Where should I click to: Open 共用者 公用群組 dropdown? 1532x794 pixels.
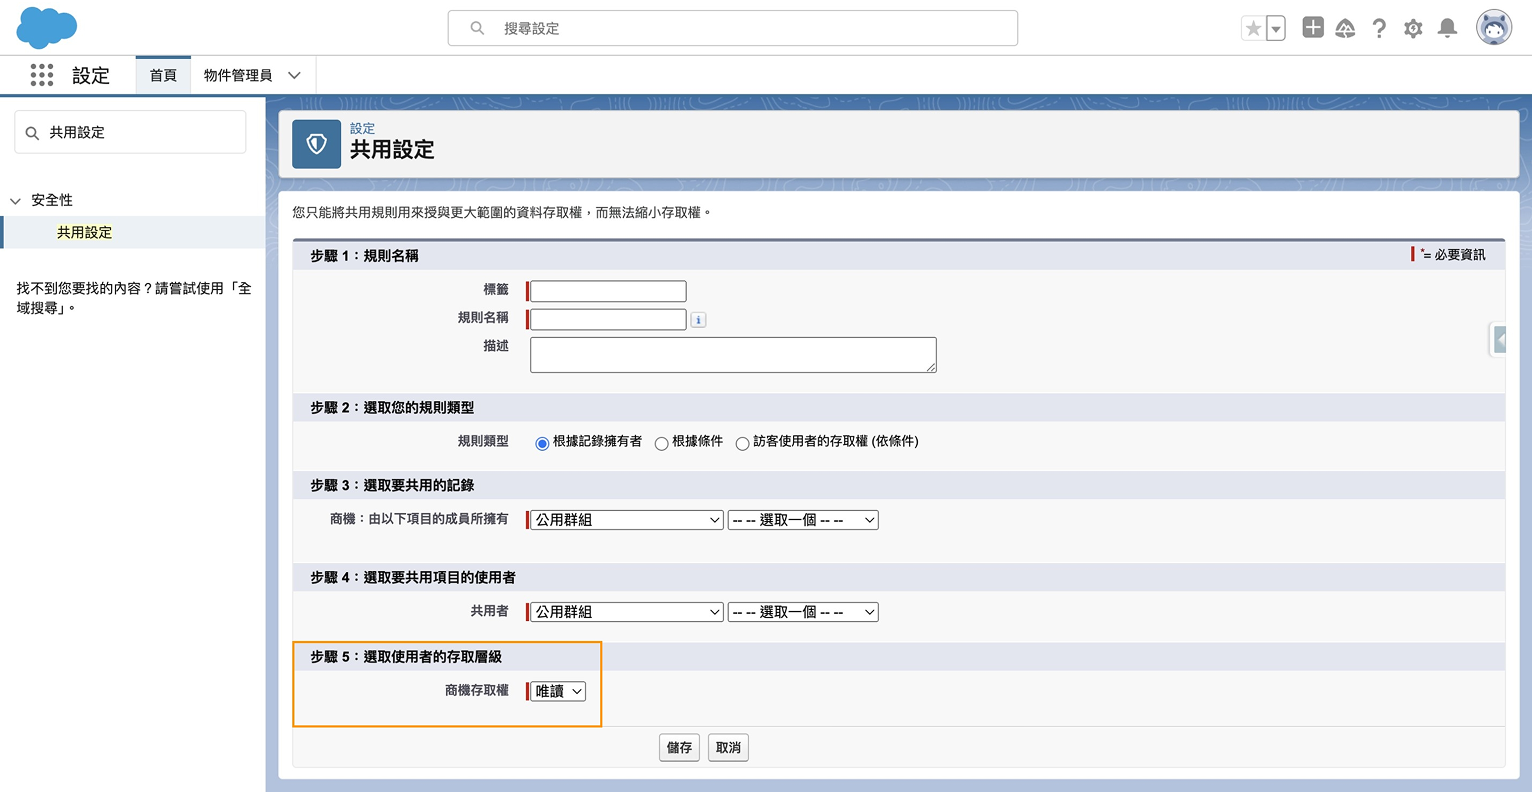coord(625,612)
